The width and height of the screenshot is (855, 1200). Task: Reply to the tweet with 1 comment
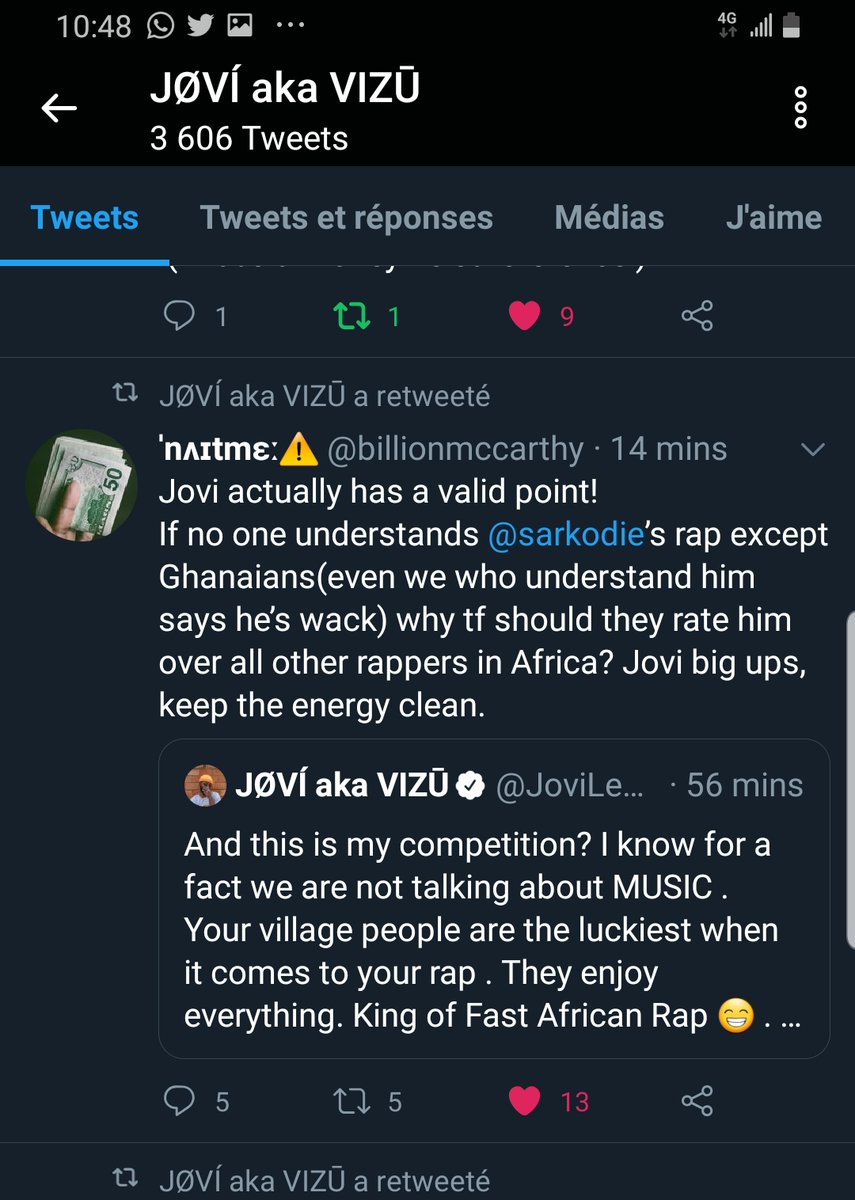[180, 317]
